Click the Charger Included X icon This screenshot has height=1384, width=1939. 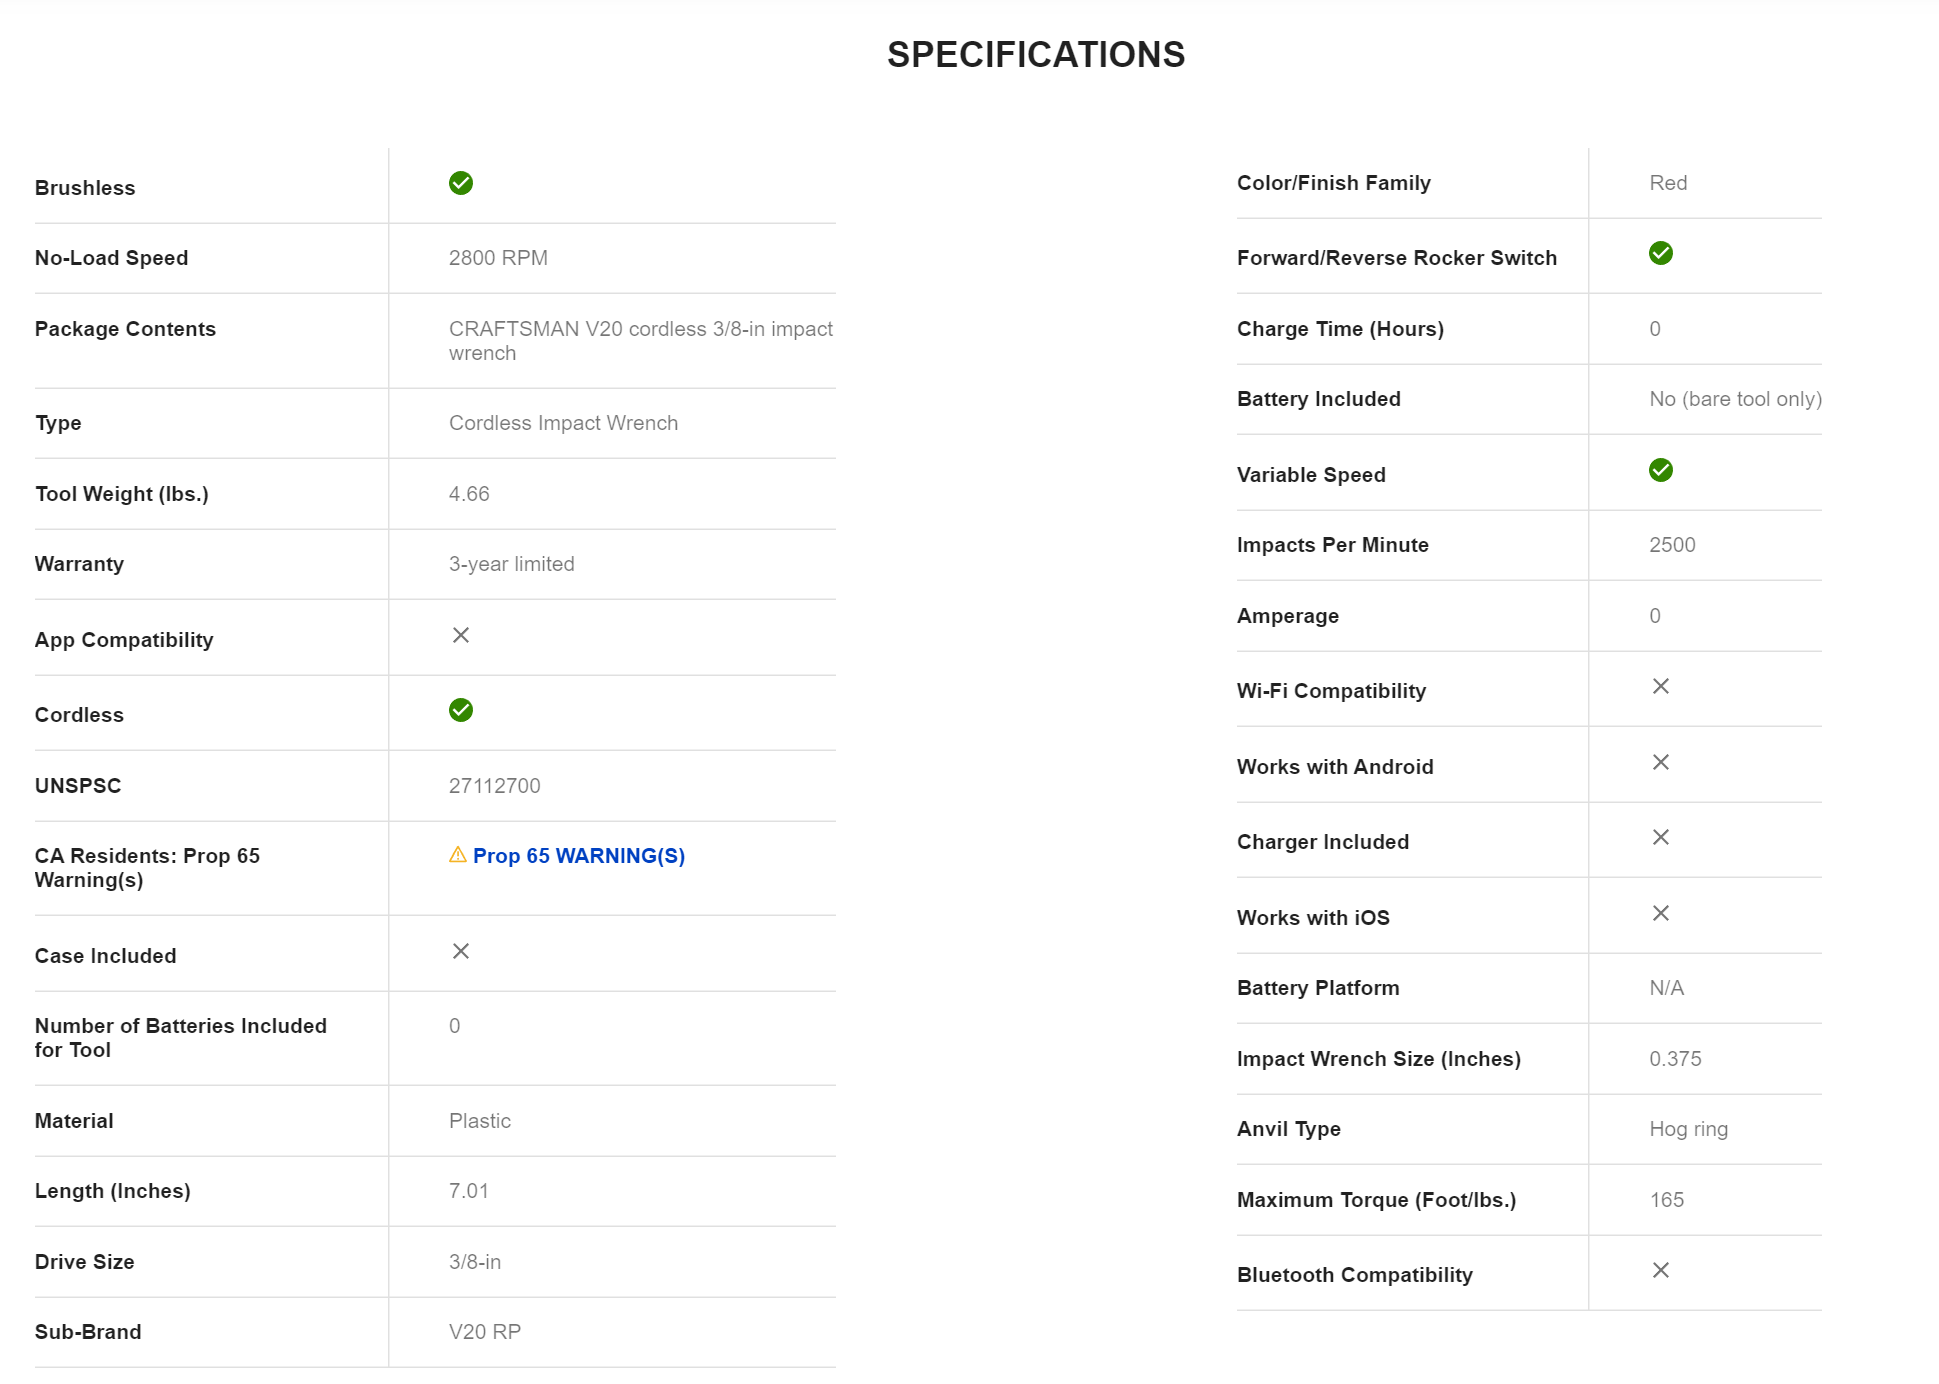1660,837
